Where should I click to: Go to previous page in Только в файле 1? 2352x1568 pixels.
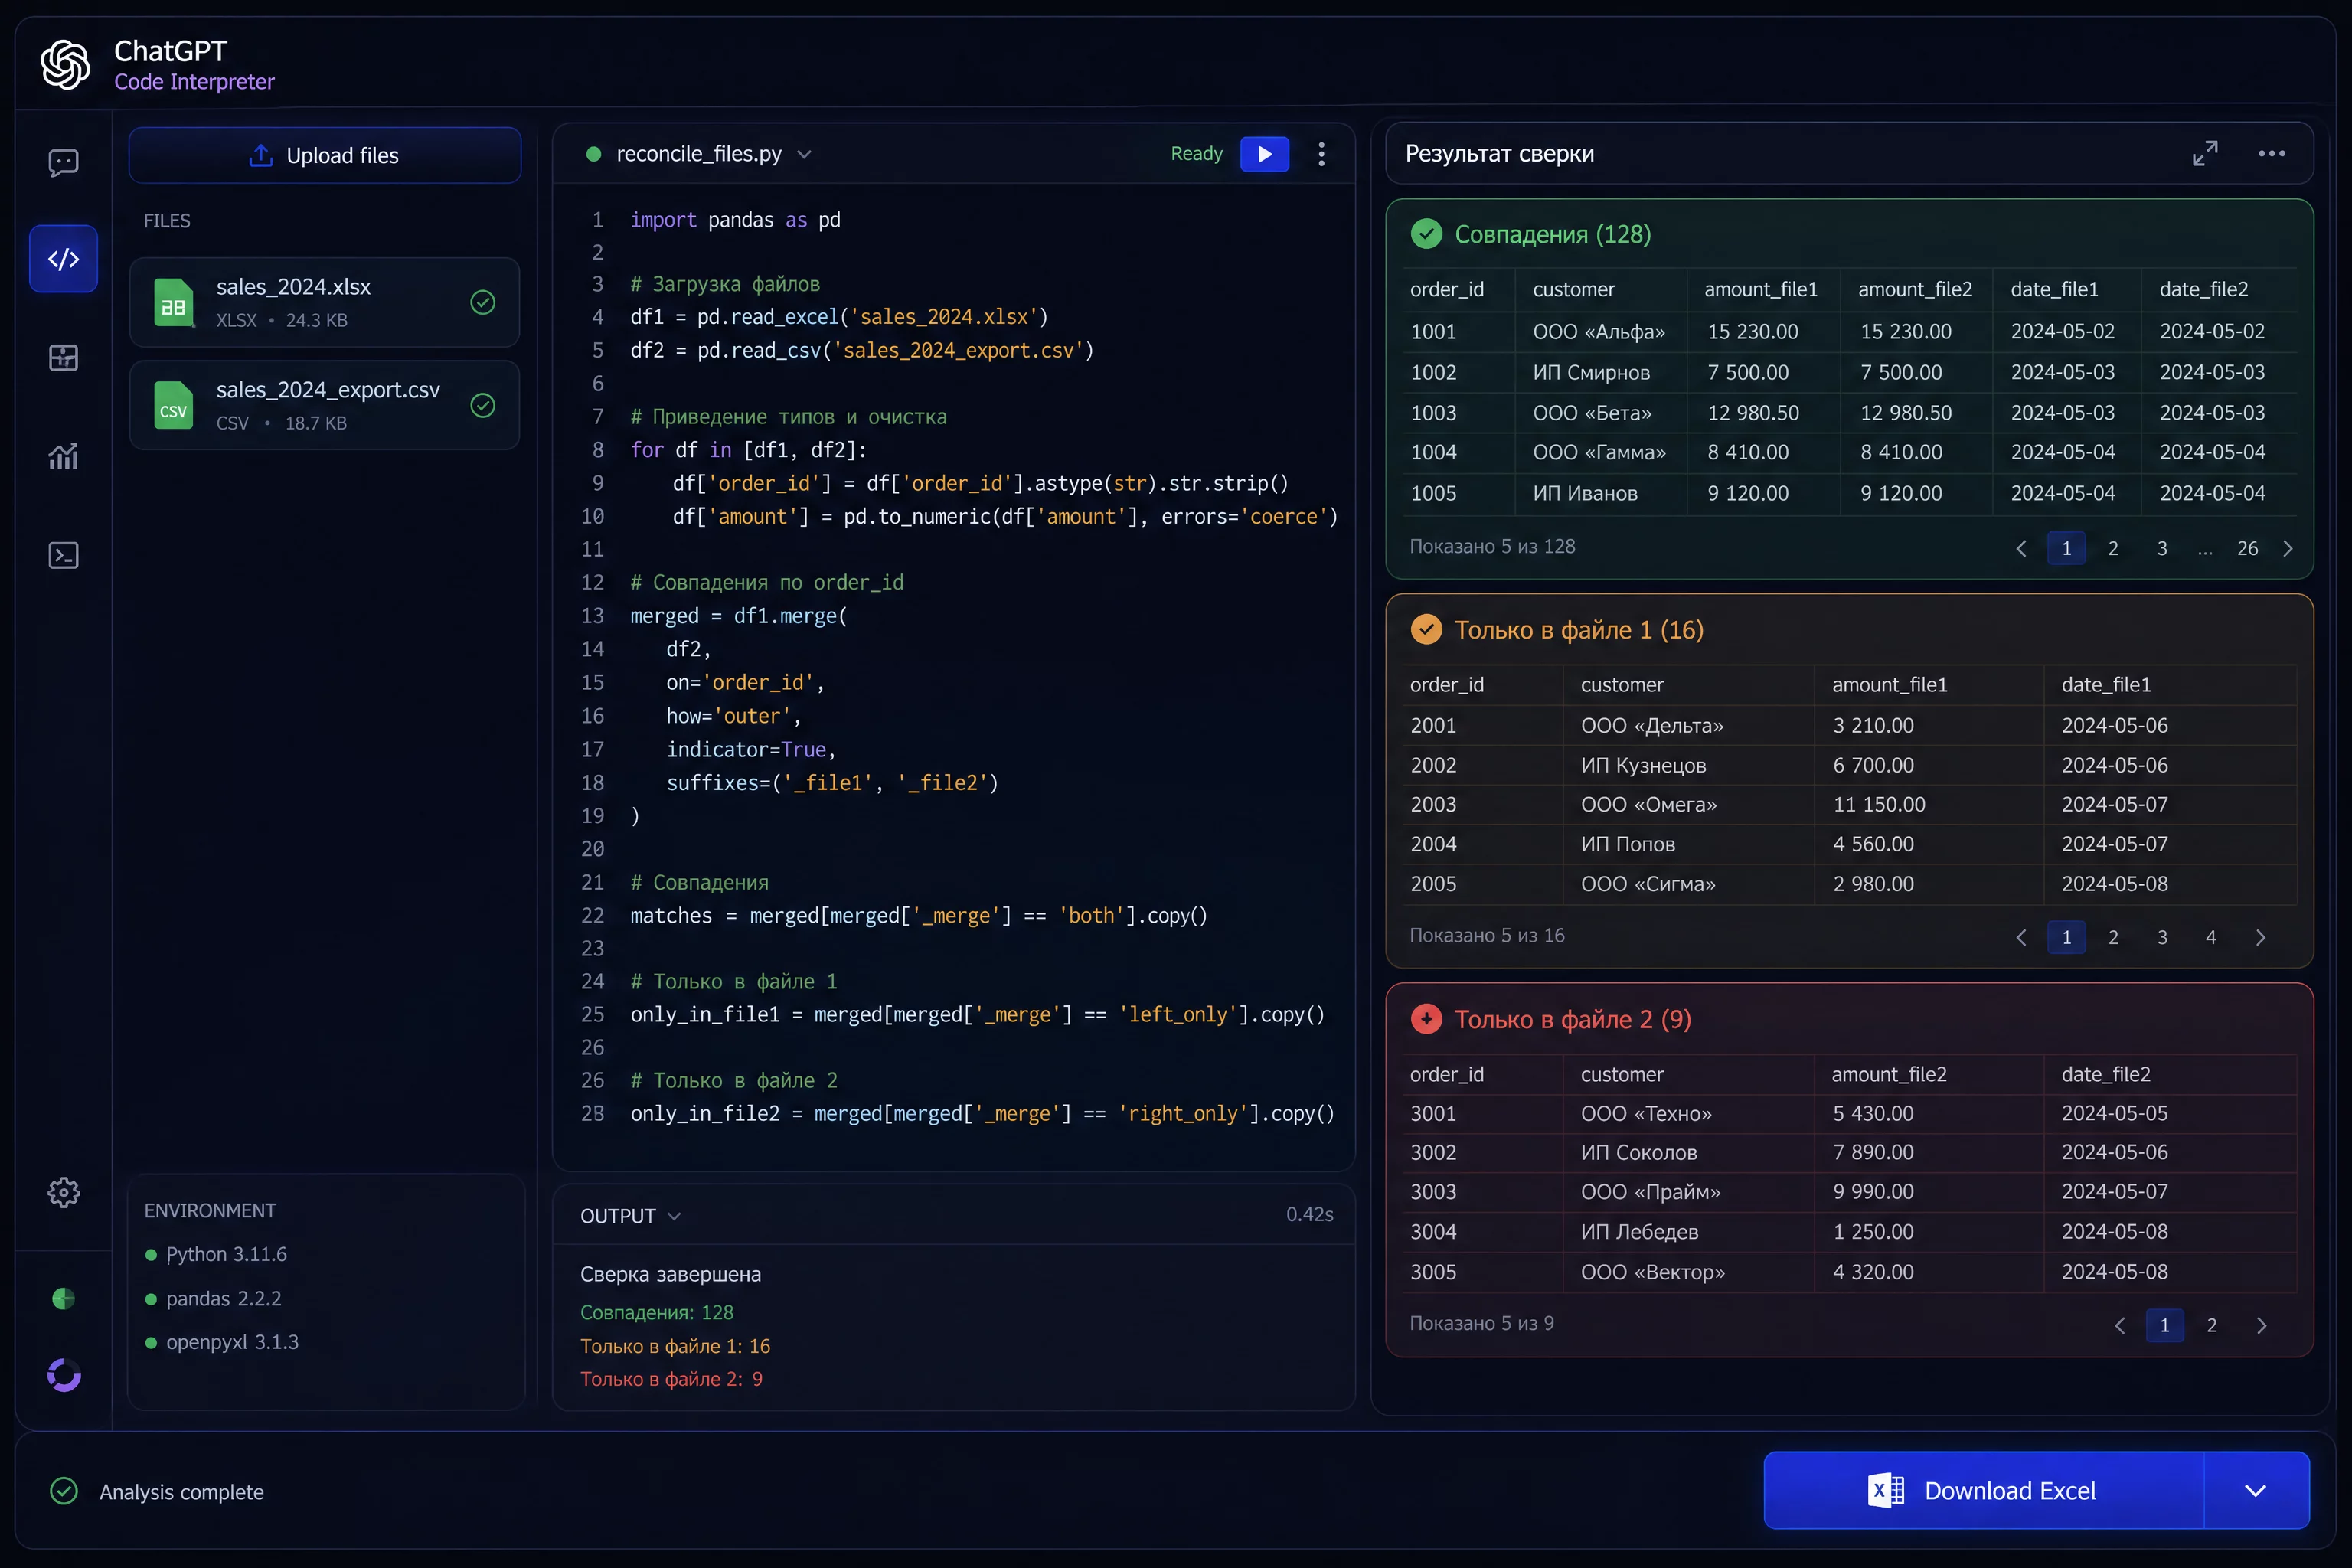point(2021,937)
